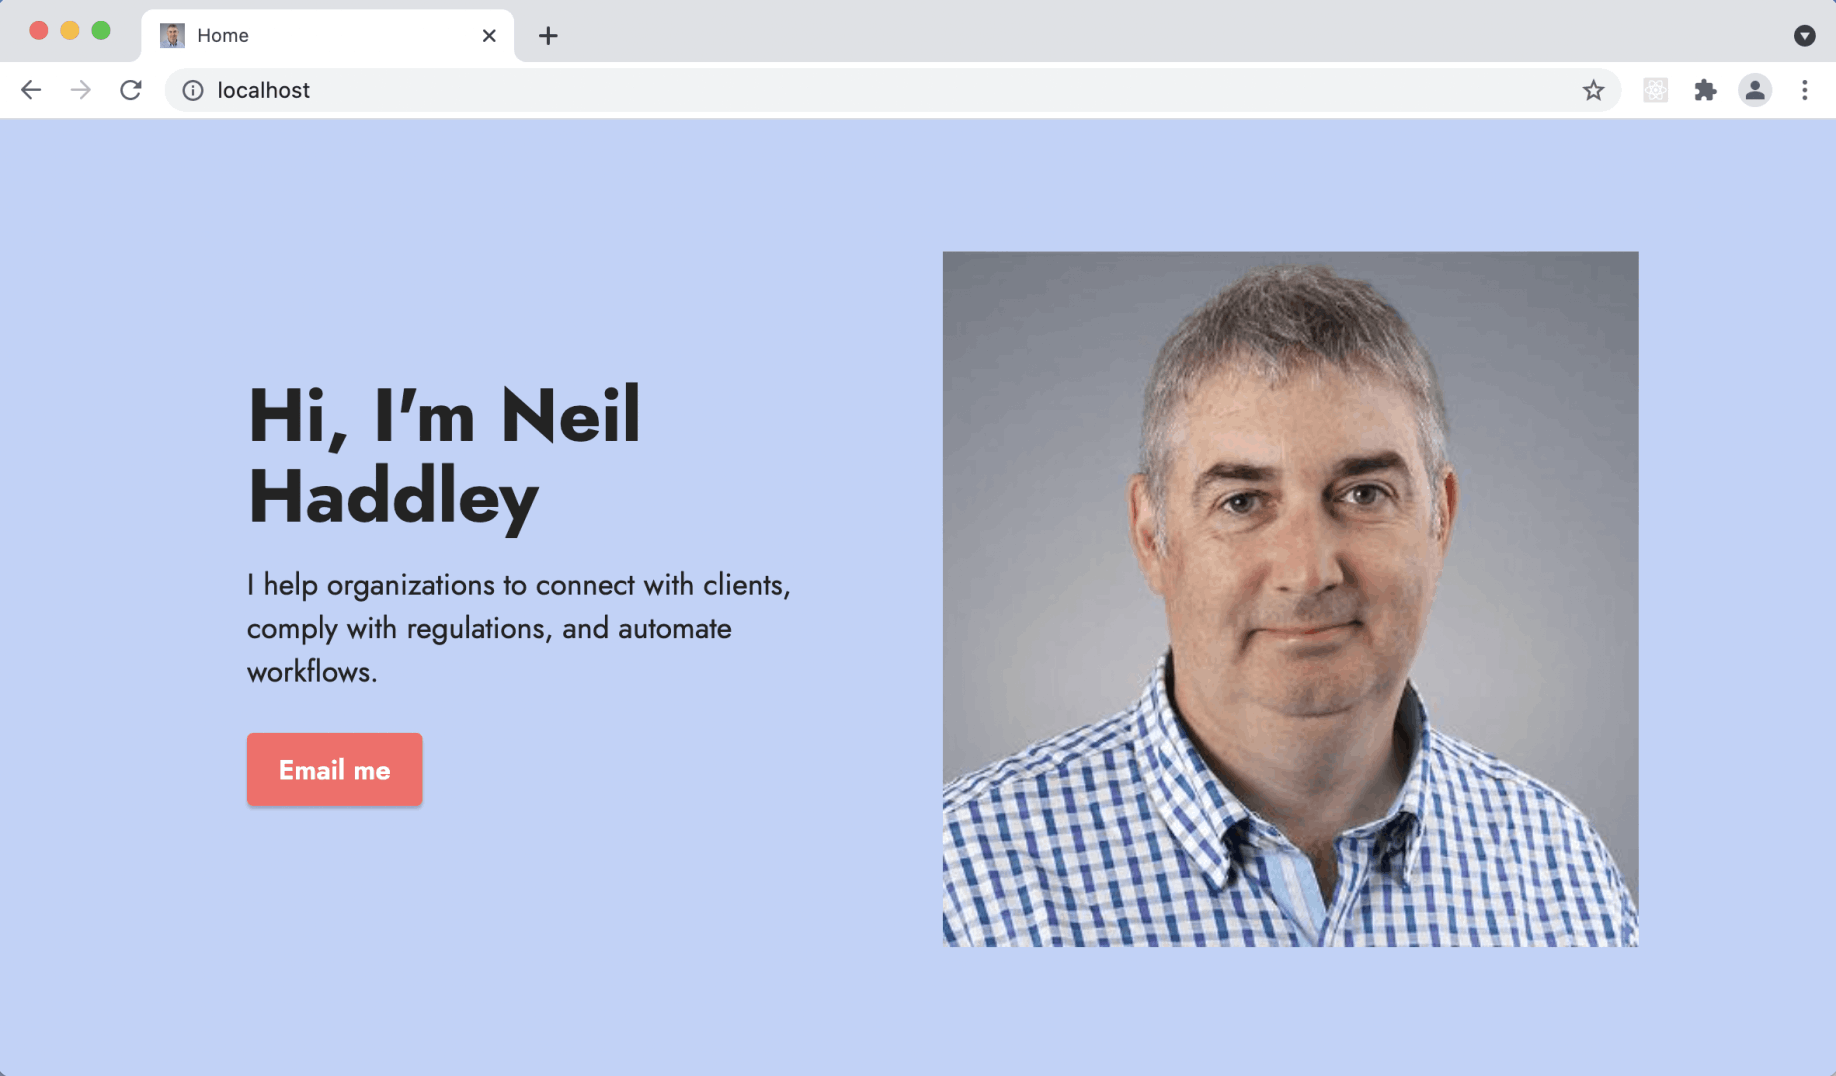The width and height of the screenshot is (1836, 1076).
Task: Bookmark this page with the star
Action: (x=1593, y=91)
